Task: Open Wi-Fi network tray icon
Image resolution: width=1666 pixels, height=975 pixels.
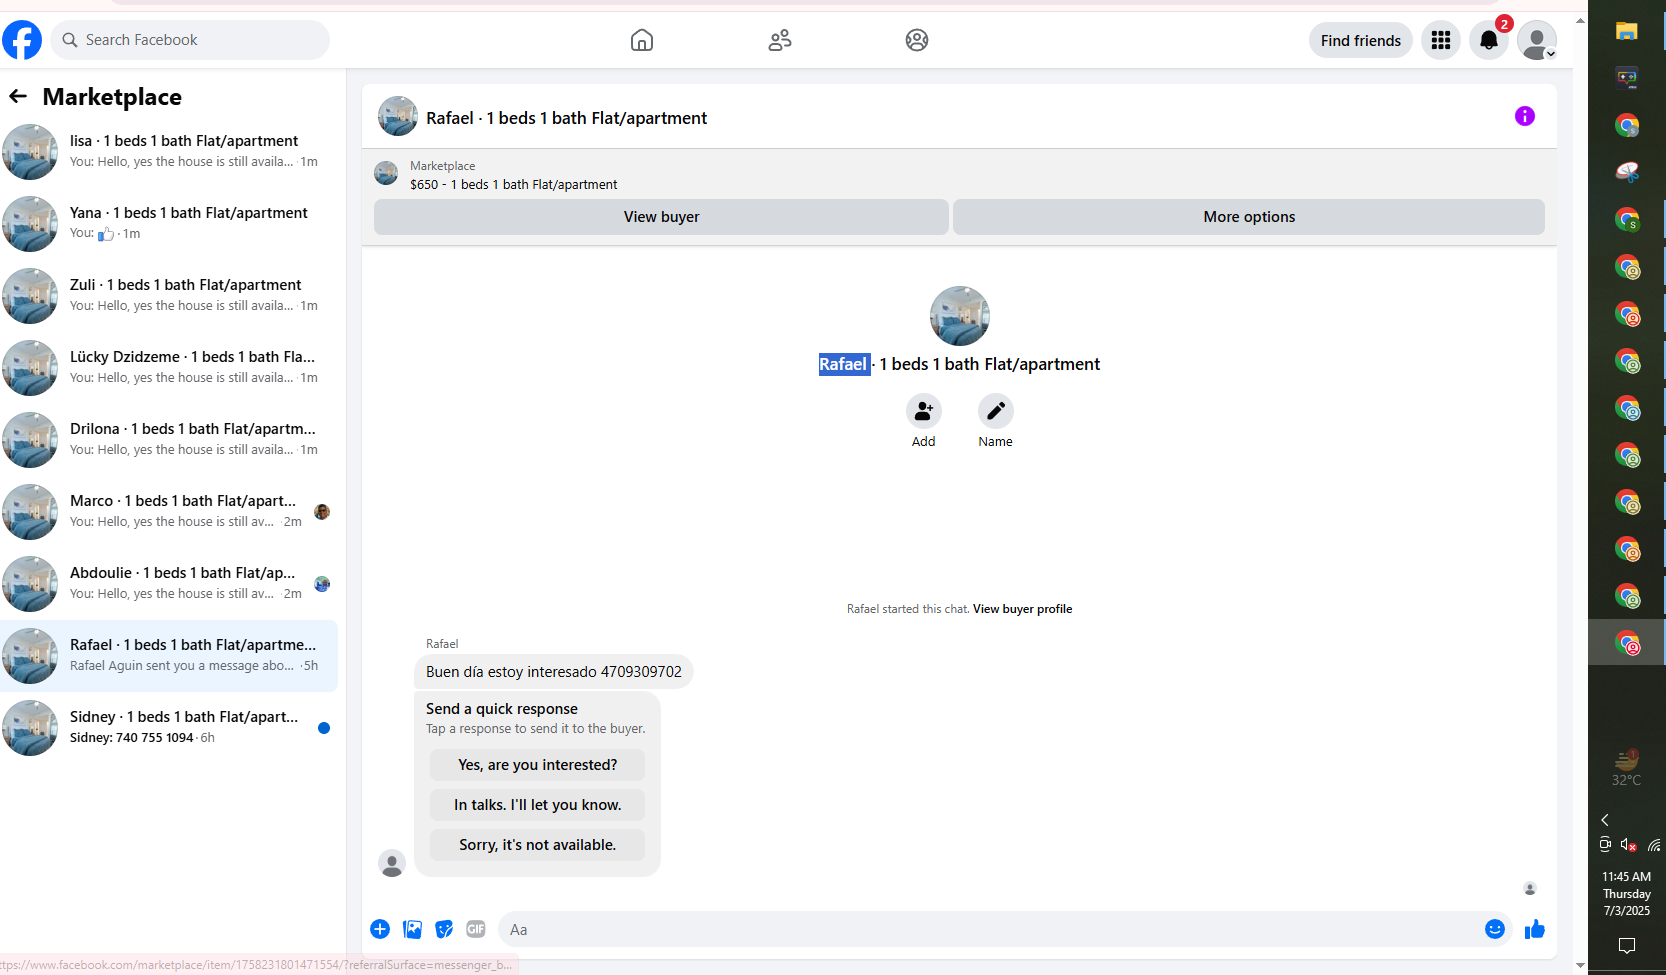Action: 1654,845
